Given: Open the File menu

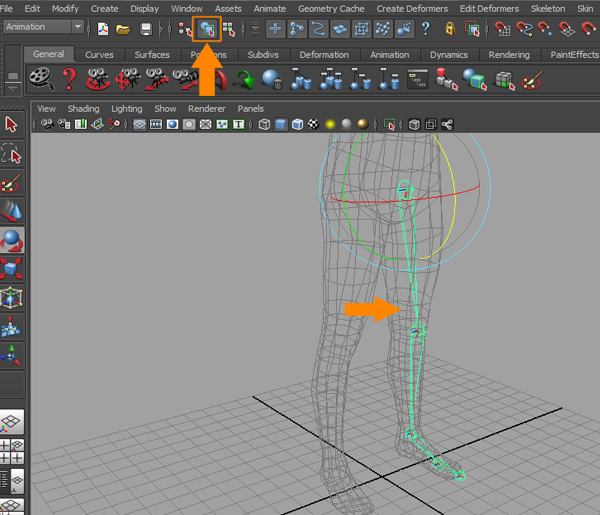Looking at the screenshot, I should 6,8.
